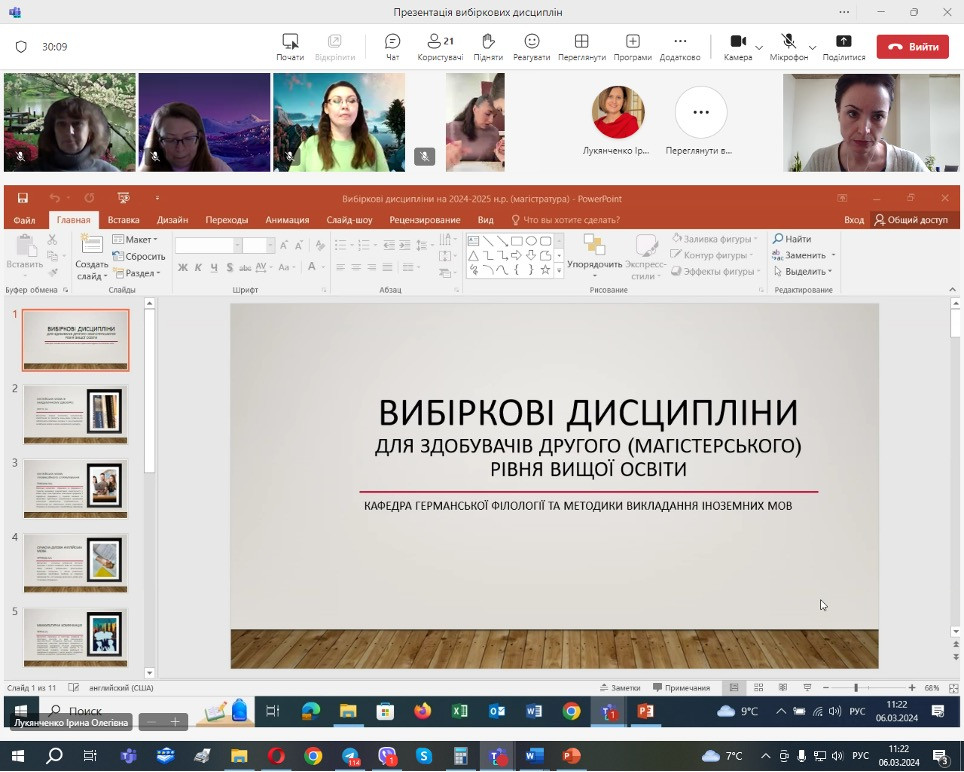The image size is (964, 772).
Task: Expand the camera options dropdown arrow
Action: tap(759, 47)
